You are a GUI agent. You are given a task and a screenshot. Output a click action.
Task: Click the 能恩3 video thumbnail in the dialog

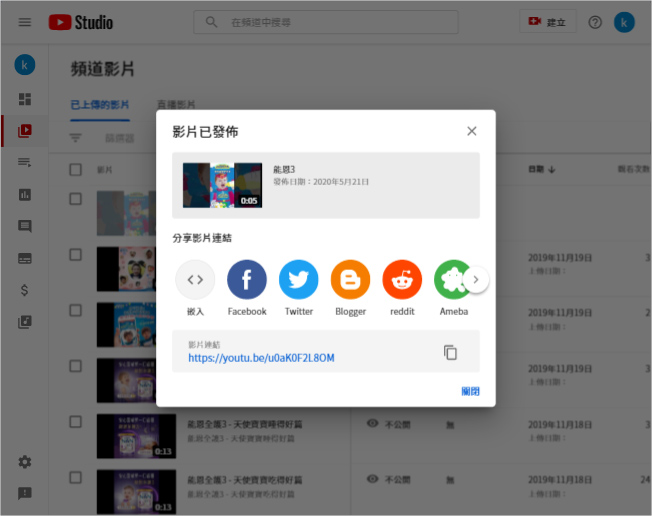click(222, 185)
